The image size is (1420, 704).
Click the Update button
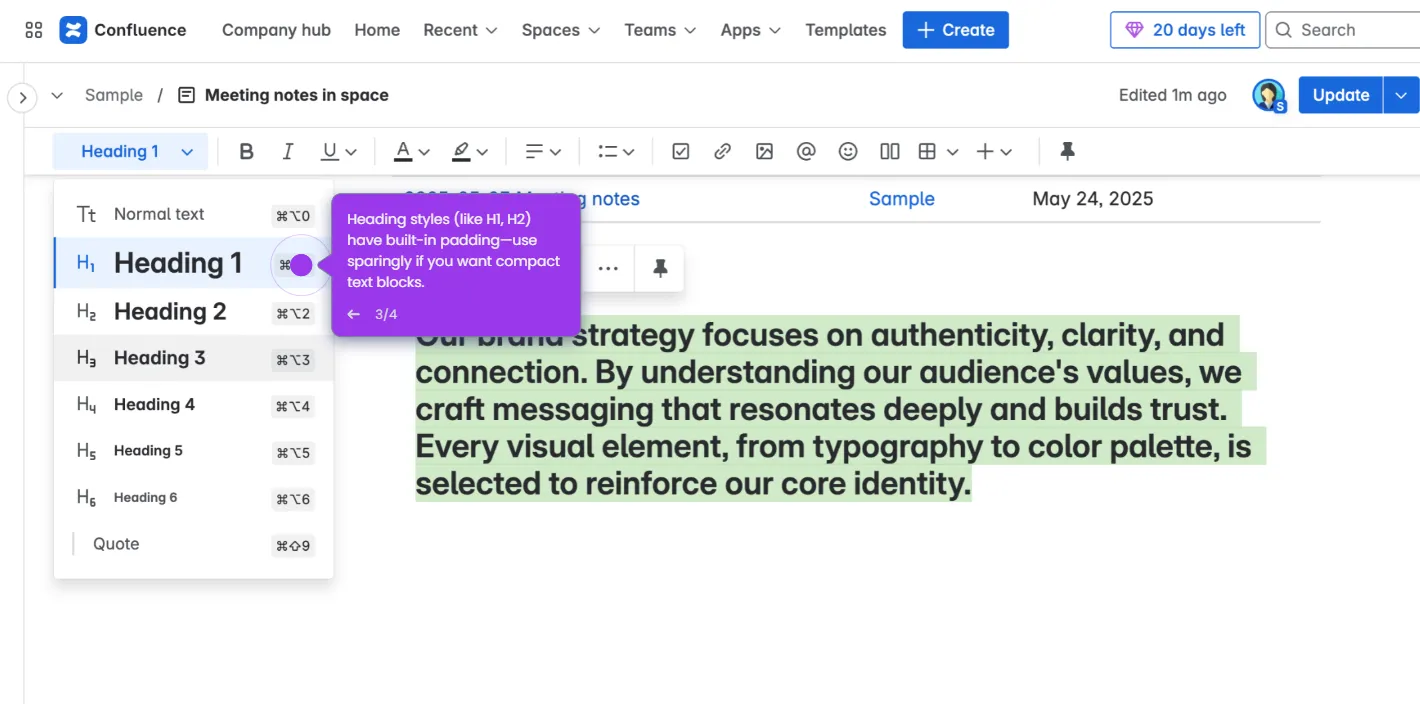tap(1341, 95)
